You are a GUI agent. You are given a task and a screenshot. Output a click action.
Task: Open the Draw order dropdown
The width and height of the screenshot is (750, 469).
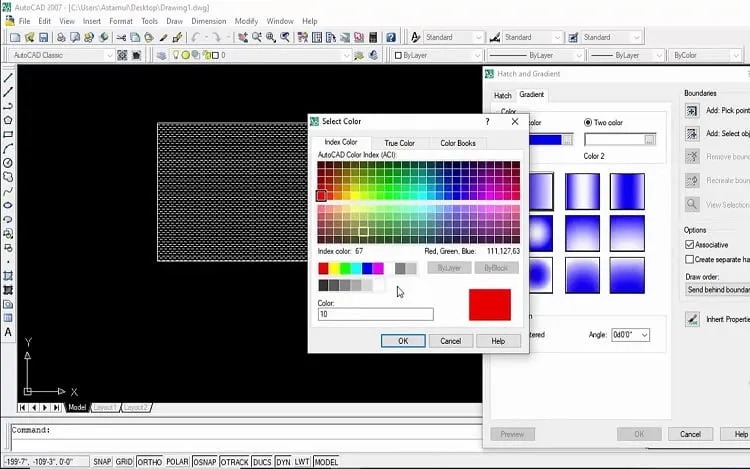717,290
